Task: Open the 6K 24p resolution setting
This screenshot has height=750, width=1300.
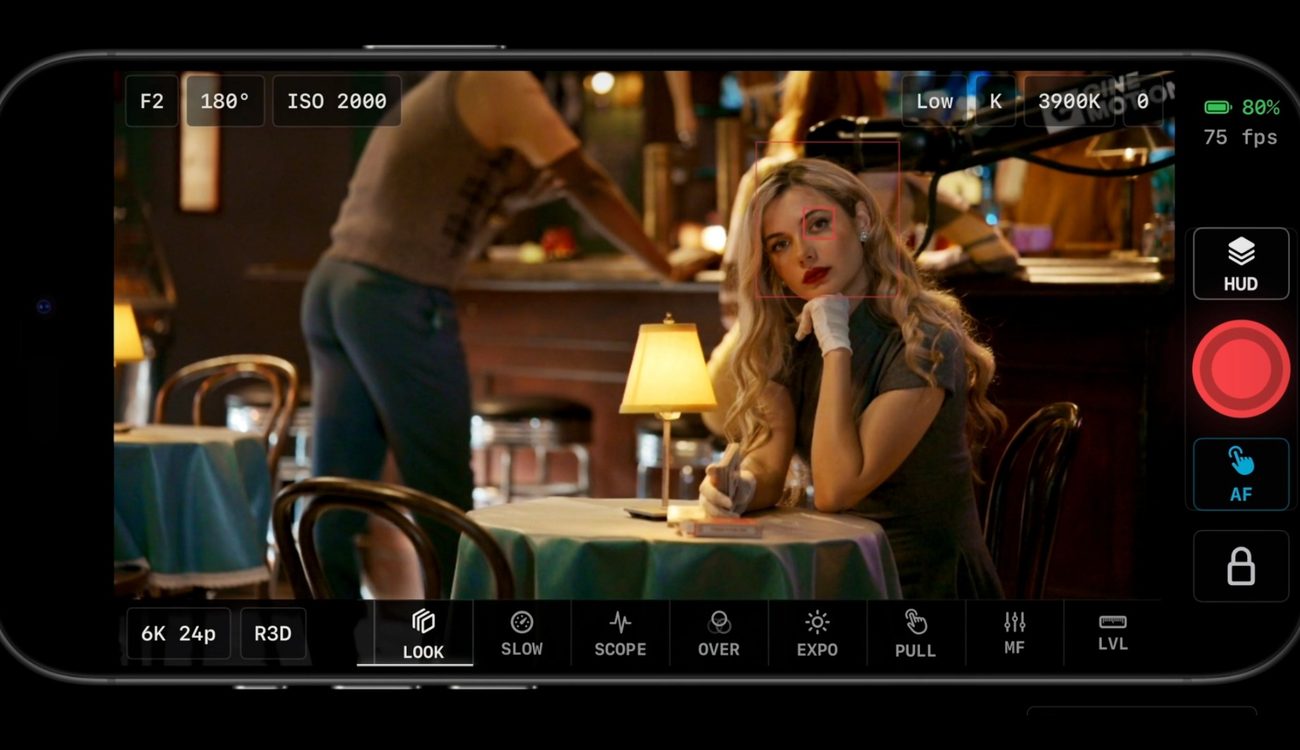Action: pyautogui.click(x=179, y=634)
